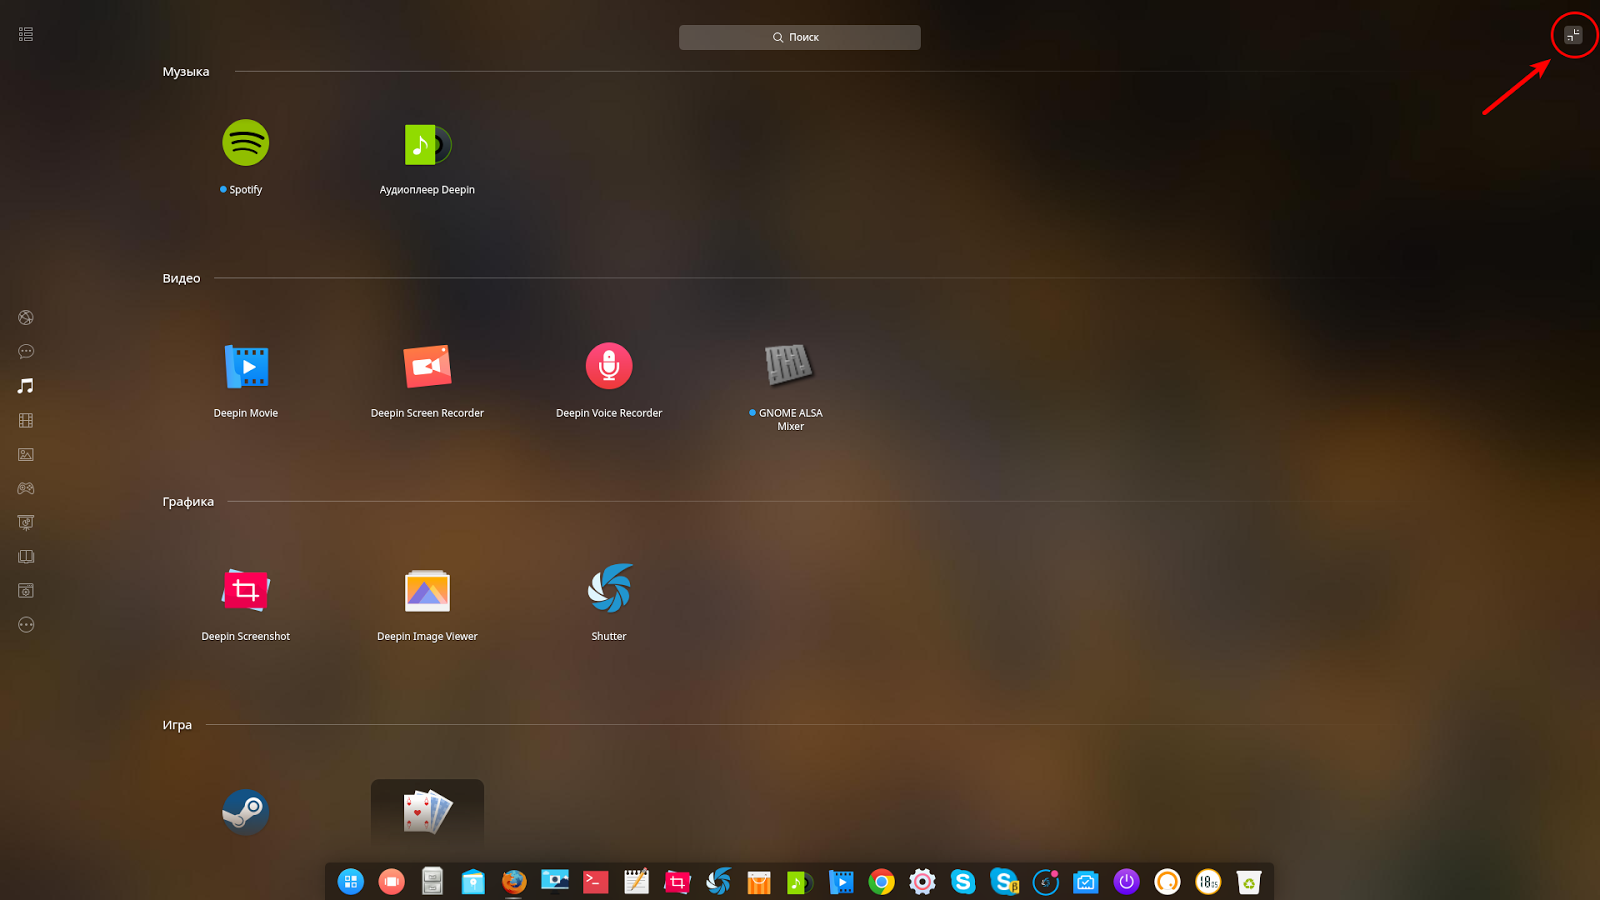This screenshot has width=1600, height=900.
Task: Select the Music category in the sidebar
Action: click(x=25, y=385)
